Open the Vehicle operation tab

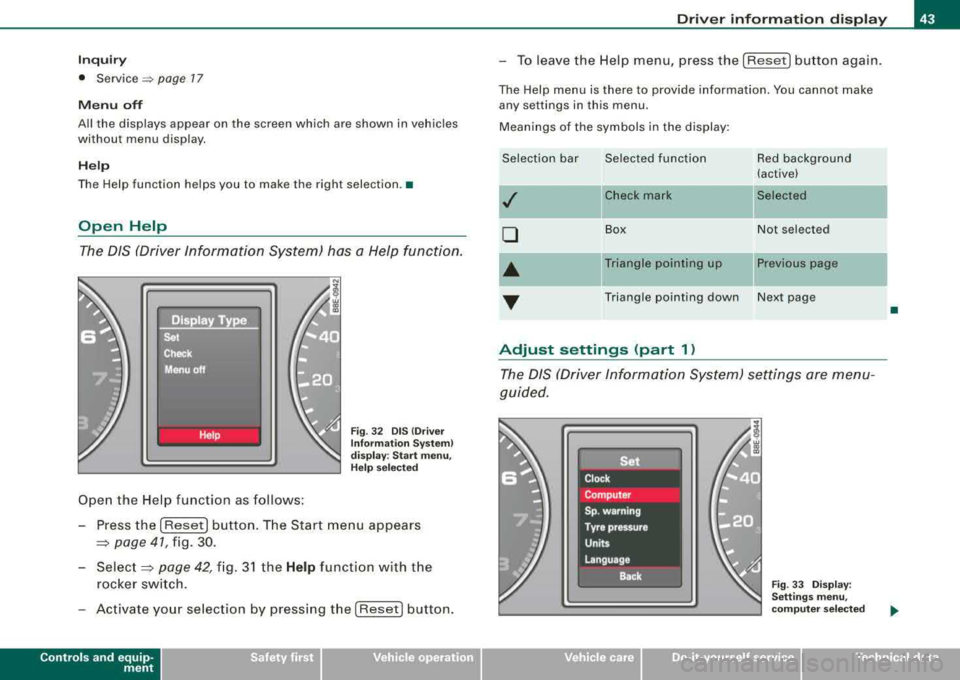pos(402,663)
